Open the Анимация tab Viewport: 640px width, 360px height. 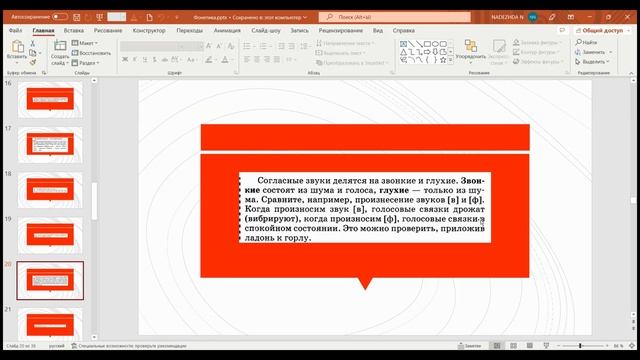(227, 31)
